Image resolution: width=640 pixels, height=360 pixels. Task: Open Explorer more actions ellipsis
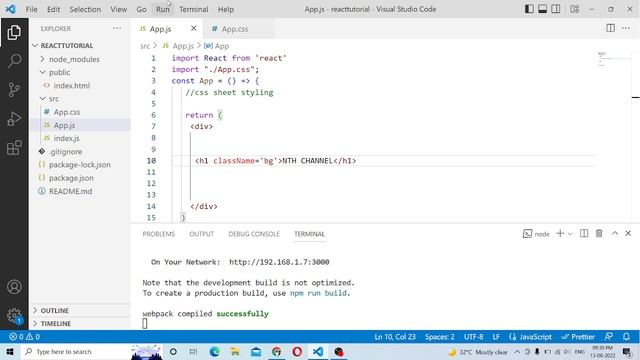(117, 29)
